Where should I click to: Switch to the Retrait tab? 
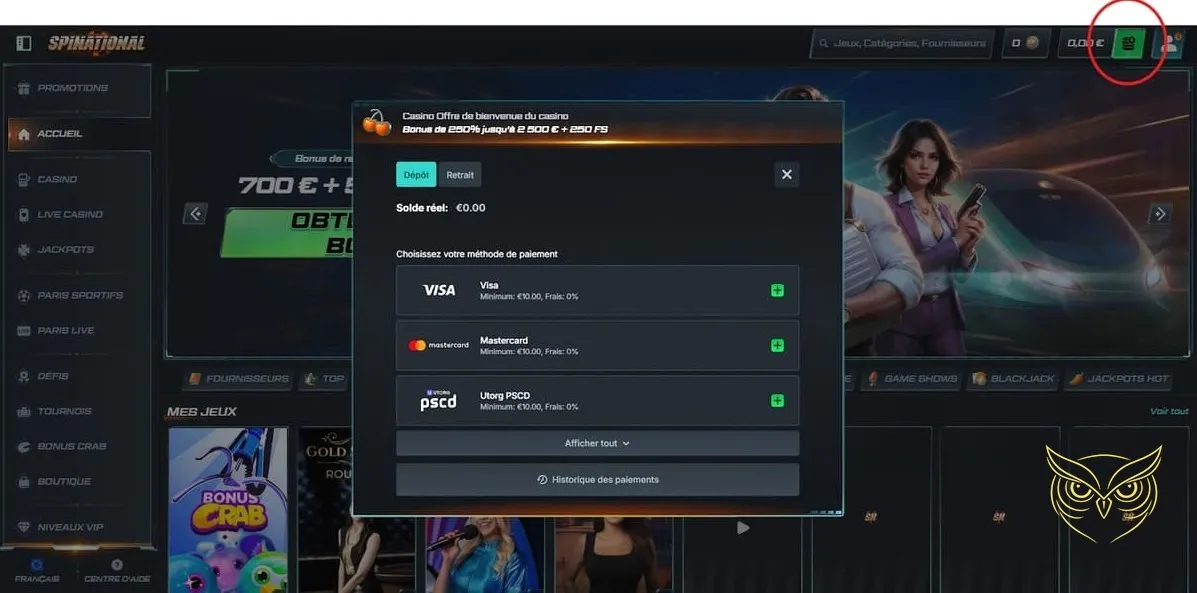pyautogui.click(x=459, y=174)
